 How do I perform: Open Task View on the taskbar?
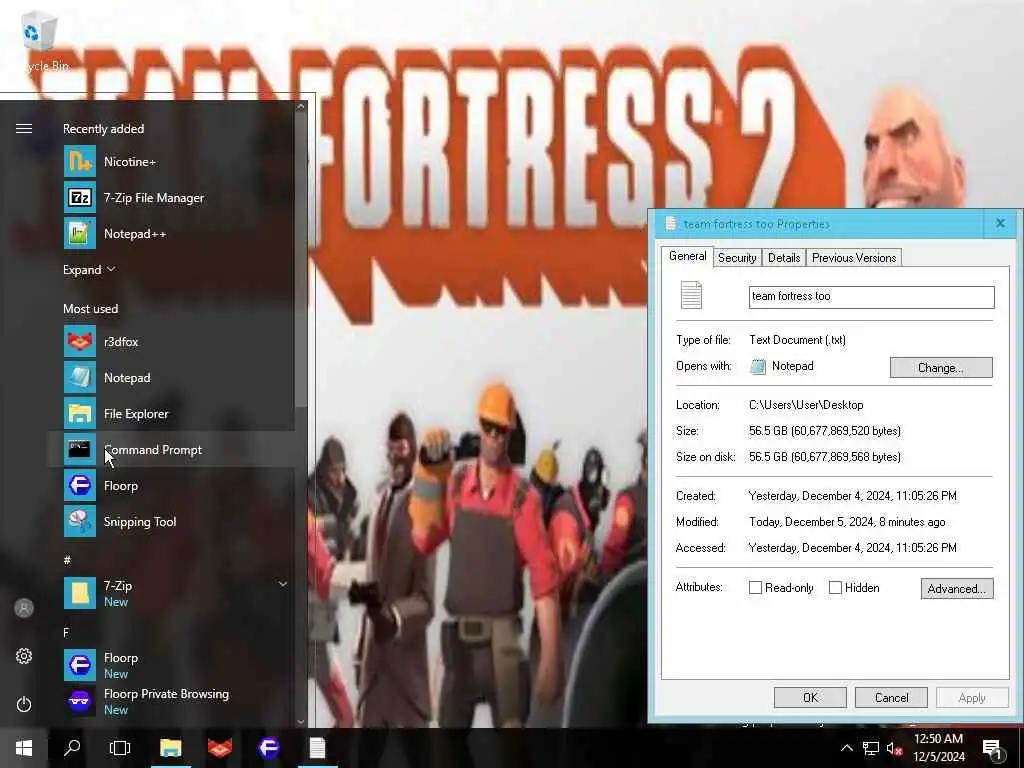(120, 748)
